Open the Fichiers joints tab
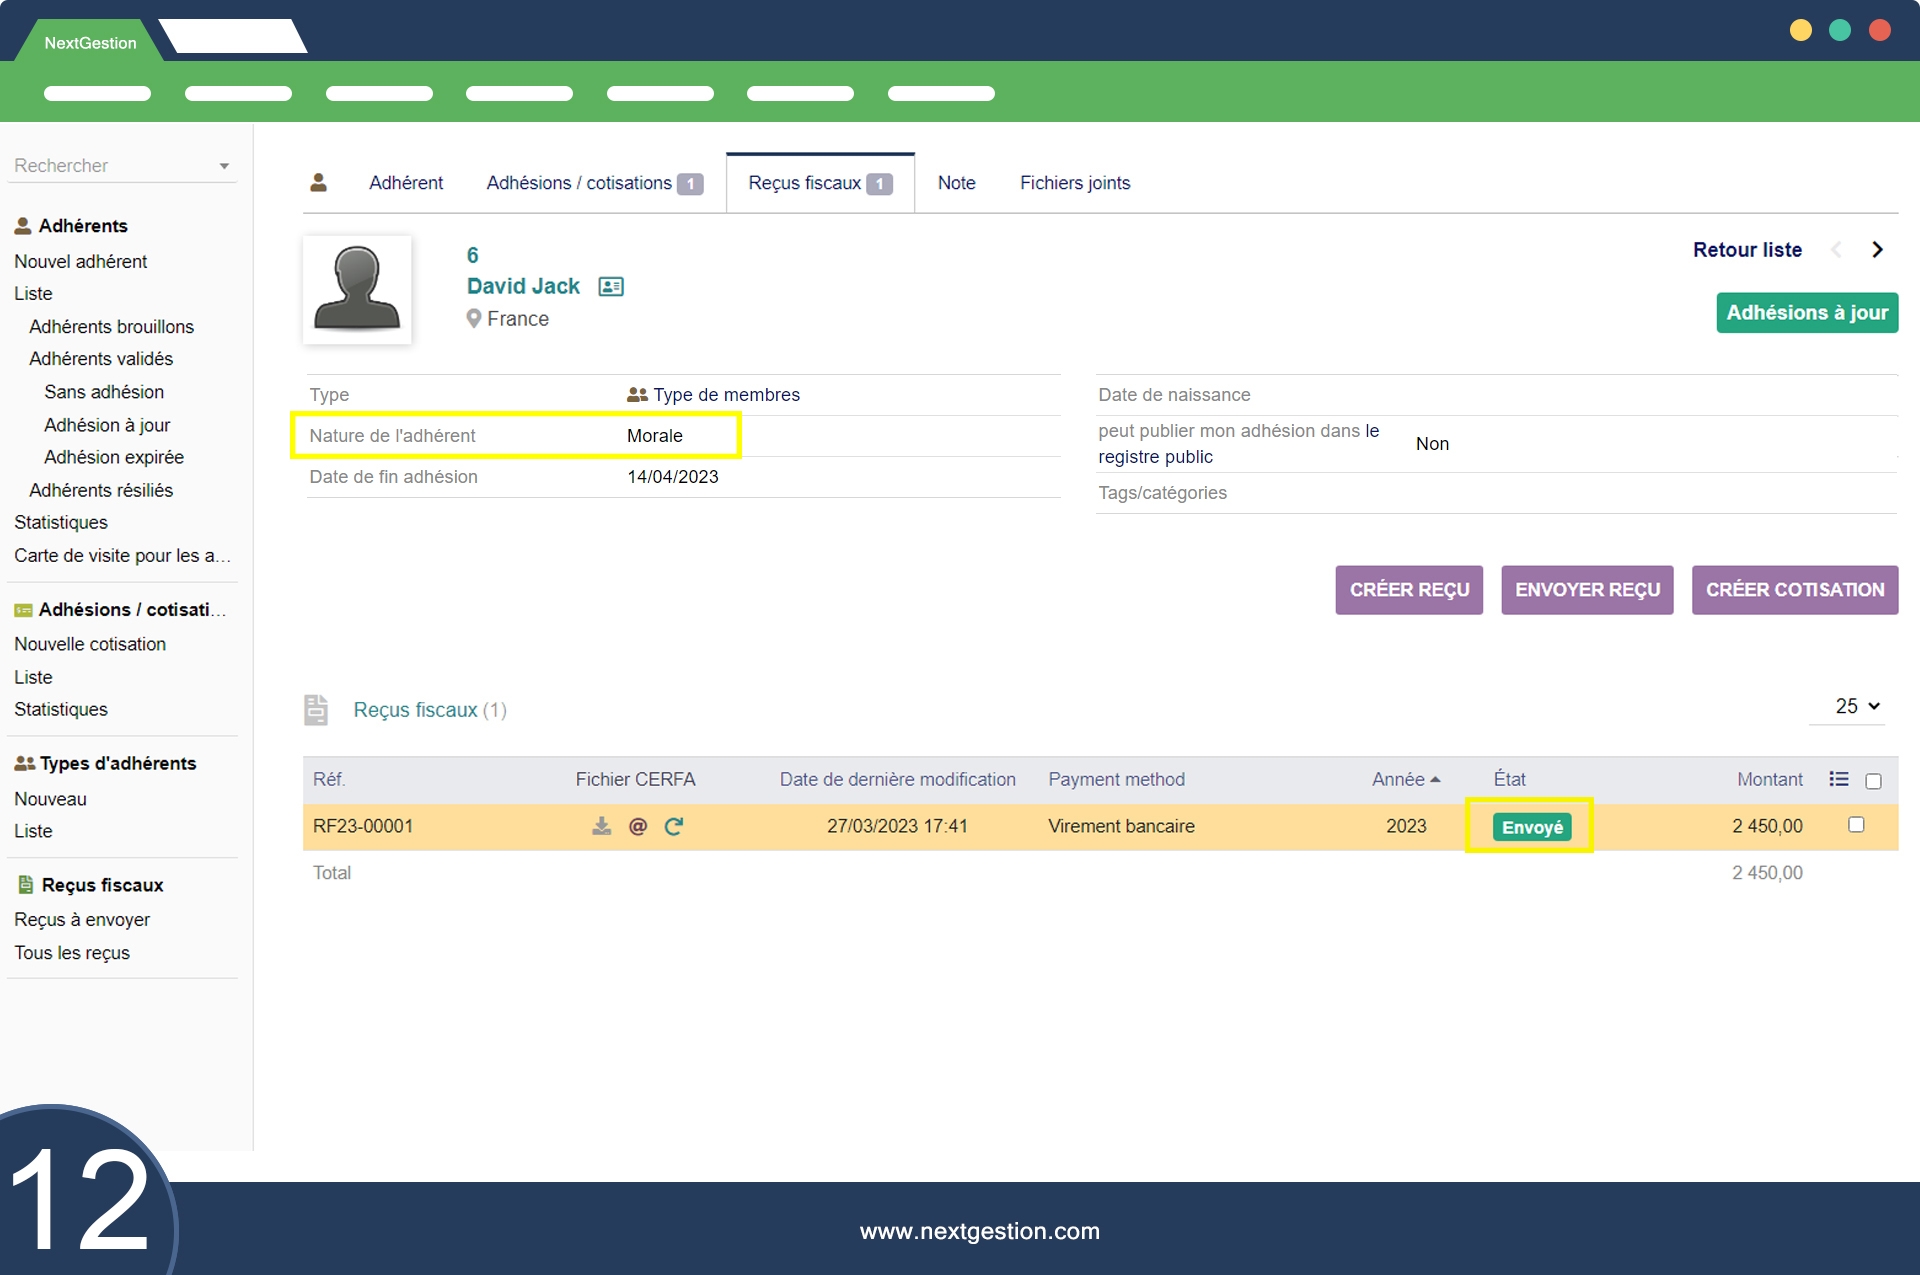The height and width of the screenshot is (1275, 1920). click(1075, 183)
